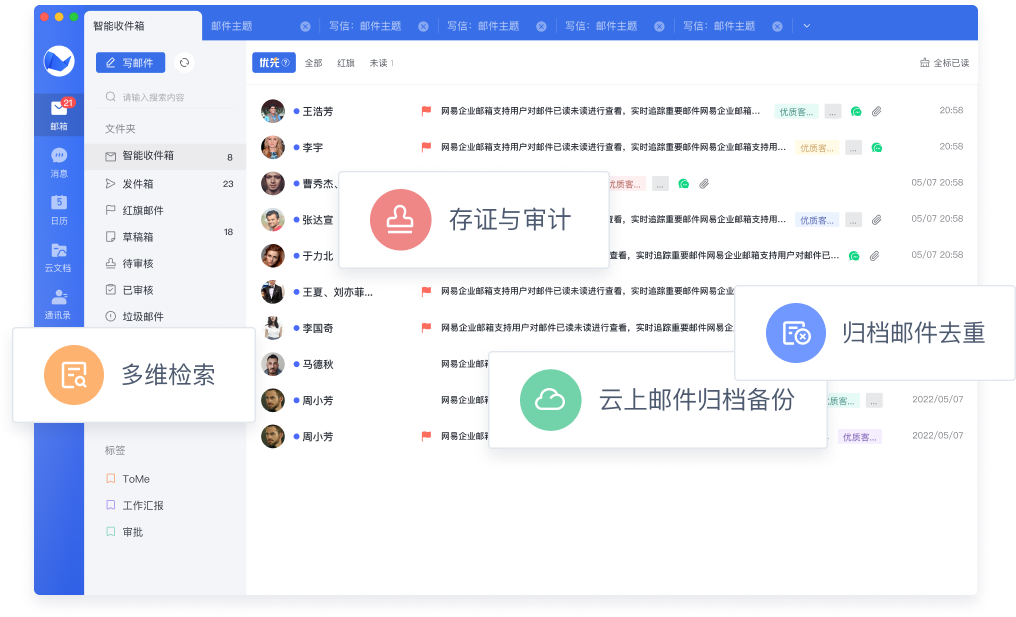This screenshot has width=1016, height=617.
Task: Click the 写邮件 compose button
Action: [130, 63]
